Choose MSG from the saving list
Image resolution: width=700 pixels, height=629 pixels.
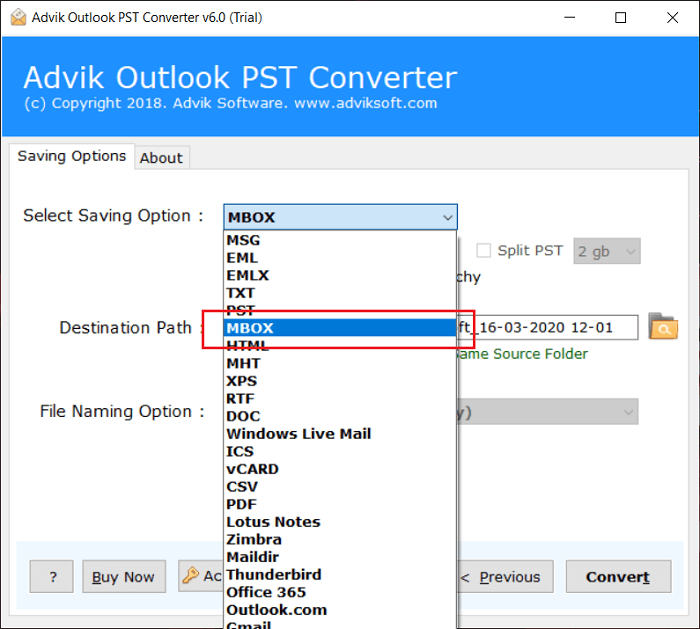[x=340, y=240]
